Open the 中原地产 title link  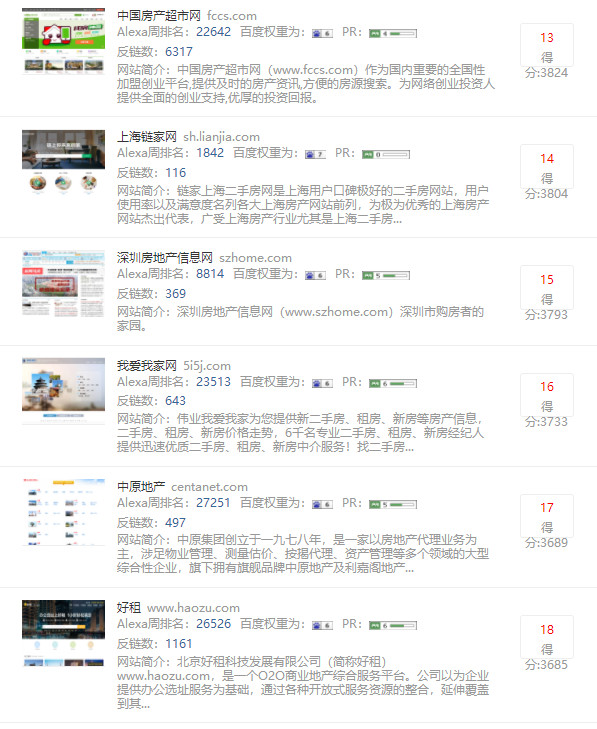141,487
